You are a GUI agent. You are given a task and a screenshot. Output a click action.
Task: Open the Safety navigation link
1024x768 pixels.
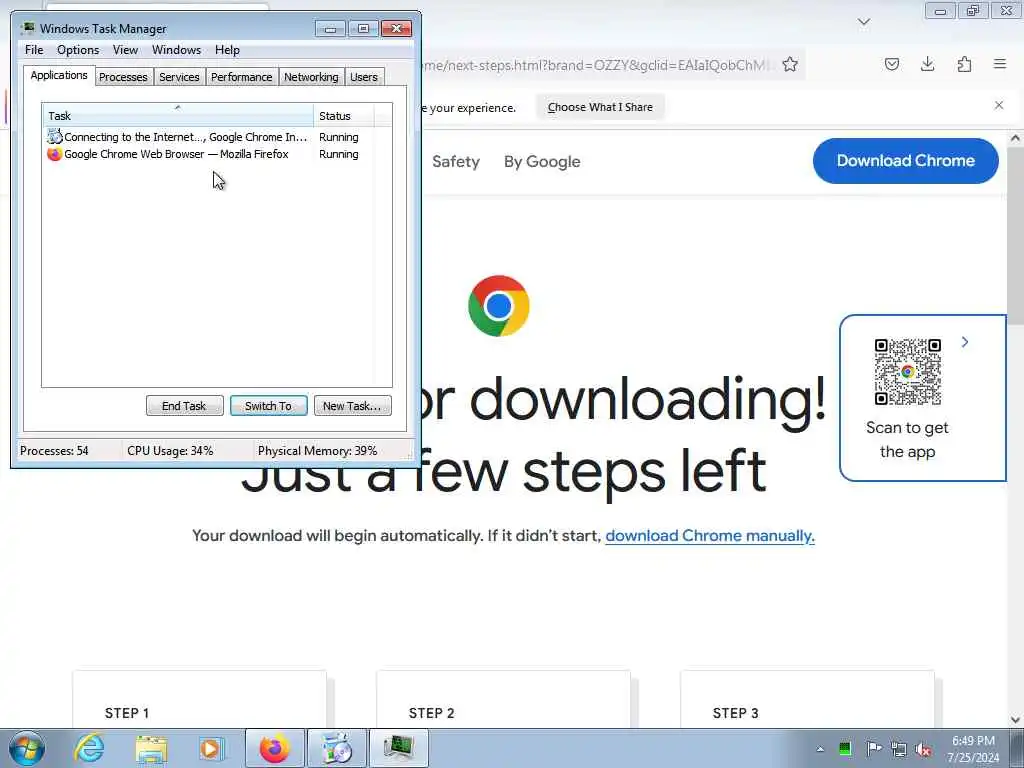pyautogui.click(x=456, y=161)
